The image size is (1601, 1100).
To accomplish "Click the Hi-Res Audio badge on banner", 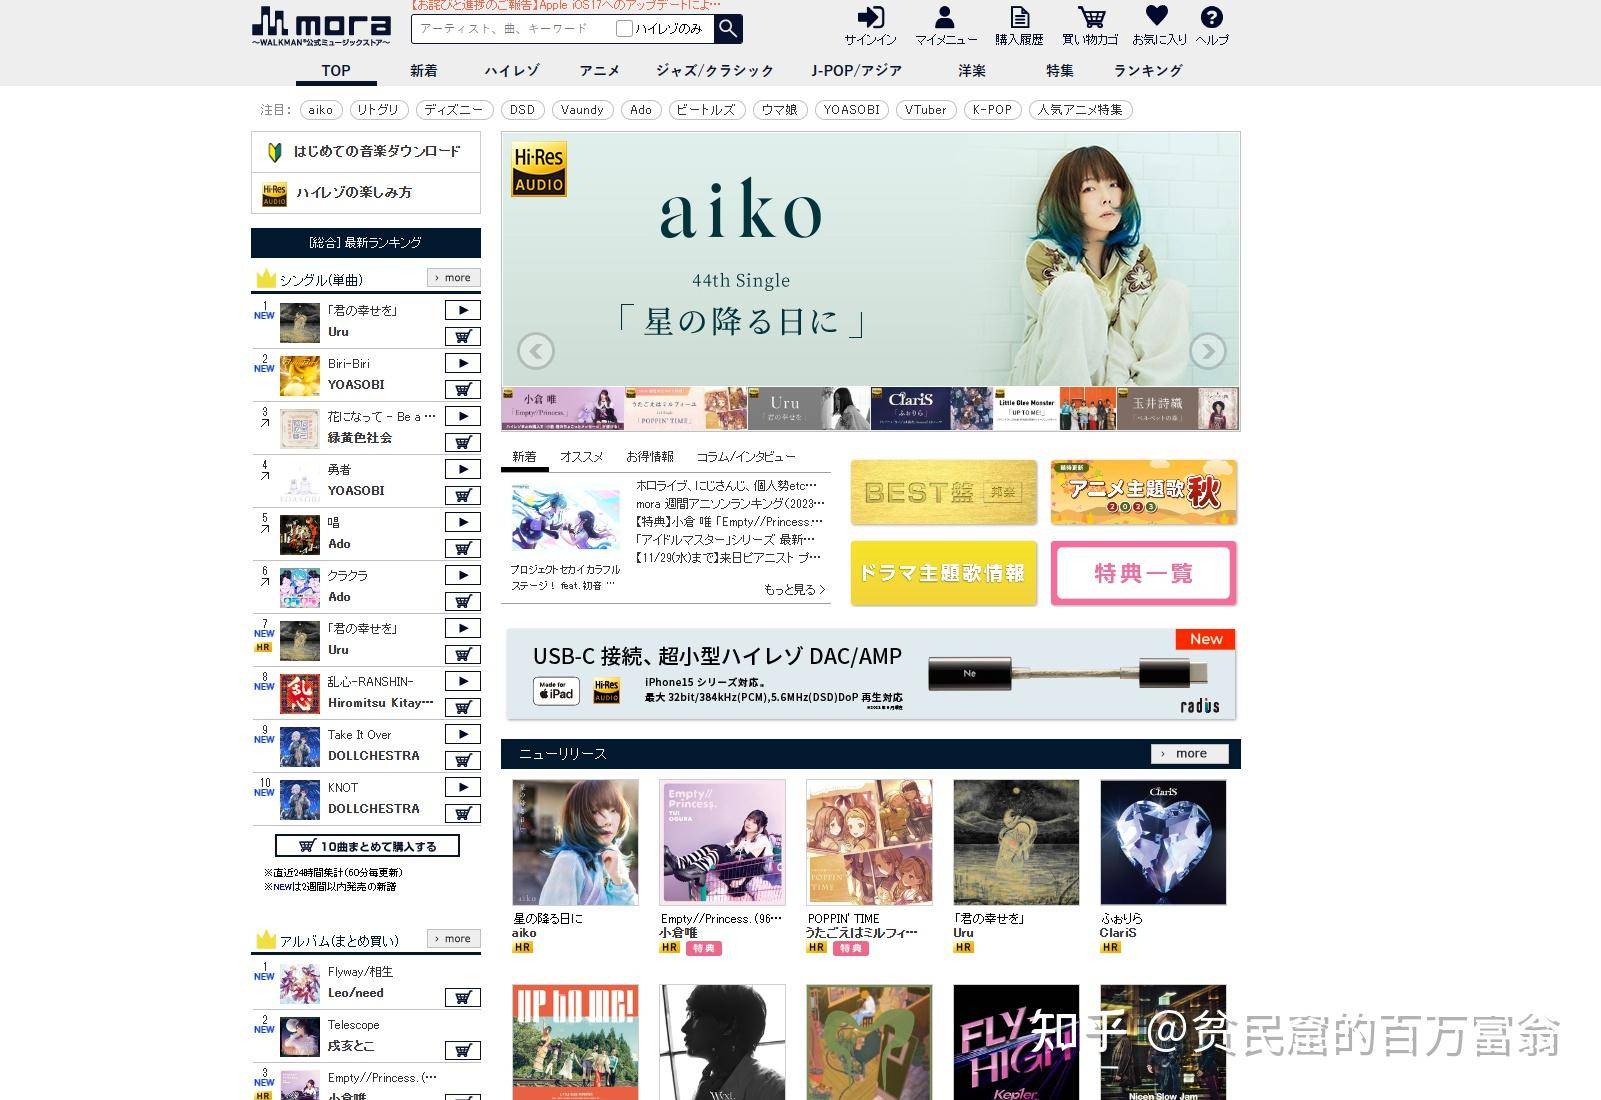I will (539, 169).
